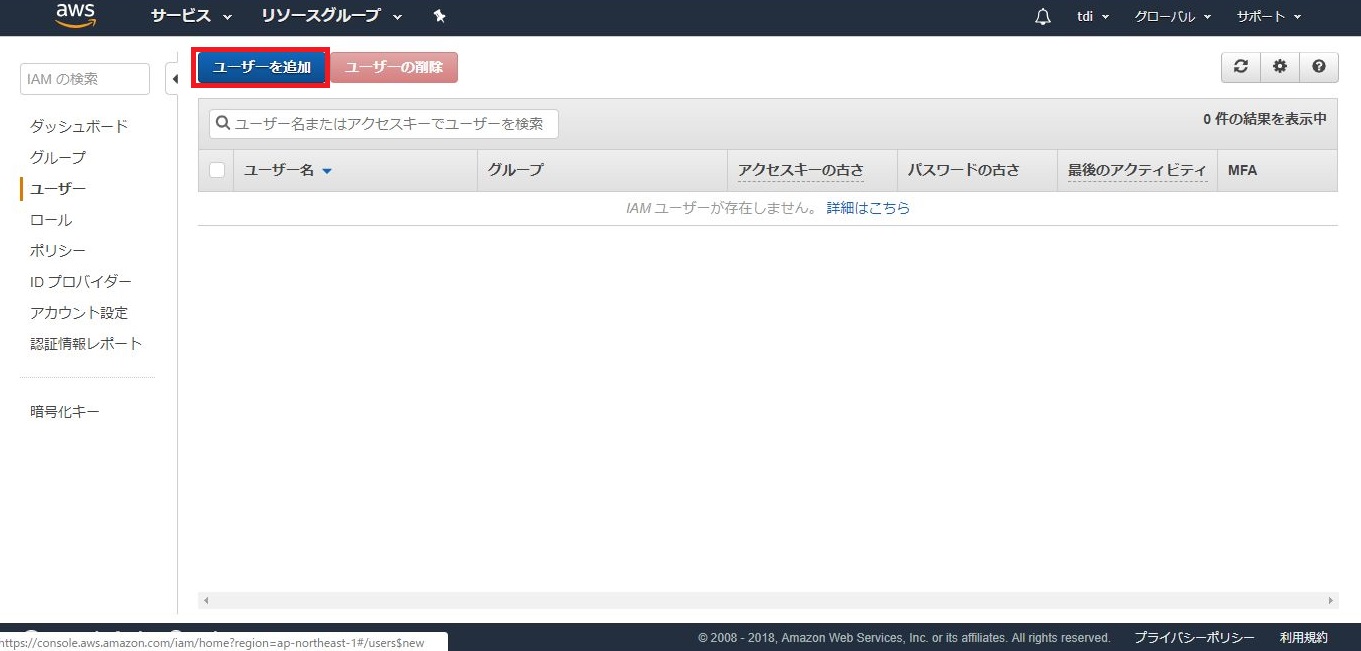Toggle the select-all users checkbox
Viewport: 1361px width, 651px height.
coord(217,170)
